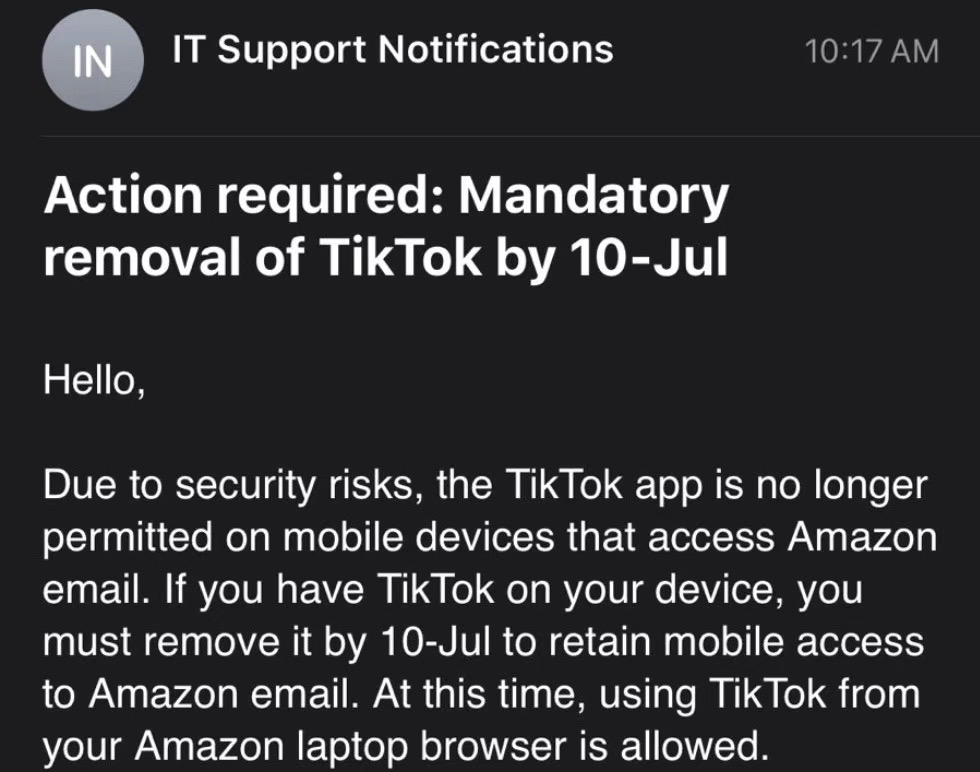
Task: Tap the IN sender avatar circle
Action: click(x=93, y=61)
